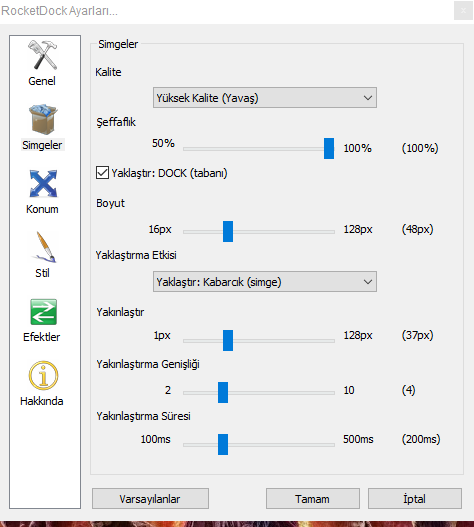Screen dimensions: 474x527
Task: Open the Hakkında info icon
Action: click(43, 375)
